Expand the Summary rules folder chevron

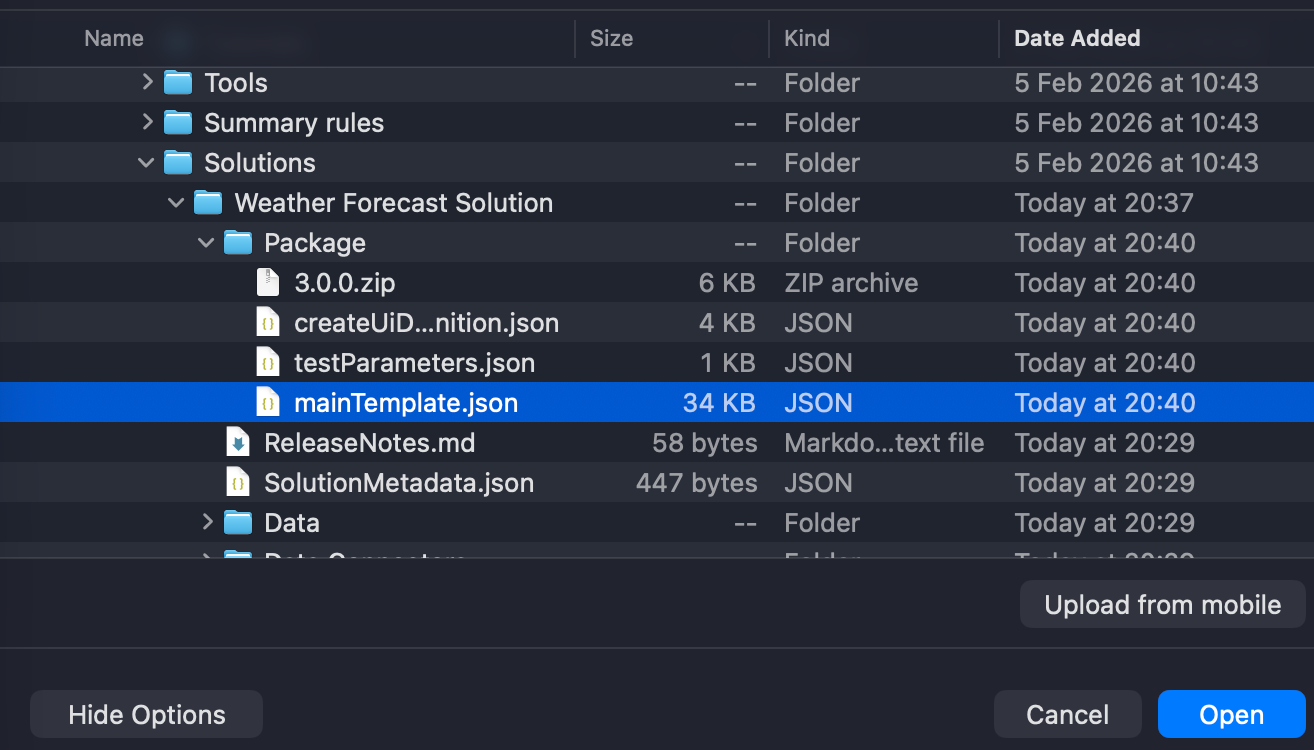tap(148, 123)
